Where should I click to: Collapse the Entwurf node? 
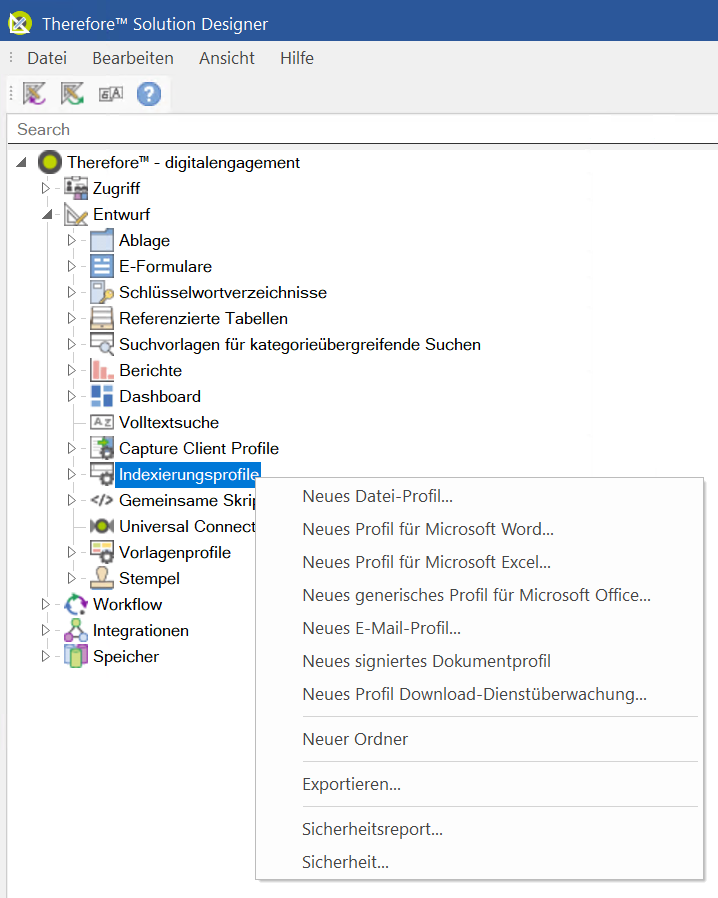tap(47, 215)
